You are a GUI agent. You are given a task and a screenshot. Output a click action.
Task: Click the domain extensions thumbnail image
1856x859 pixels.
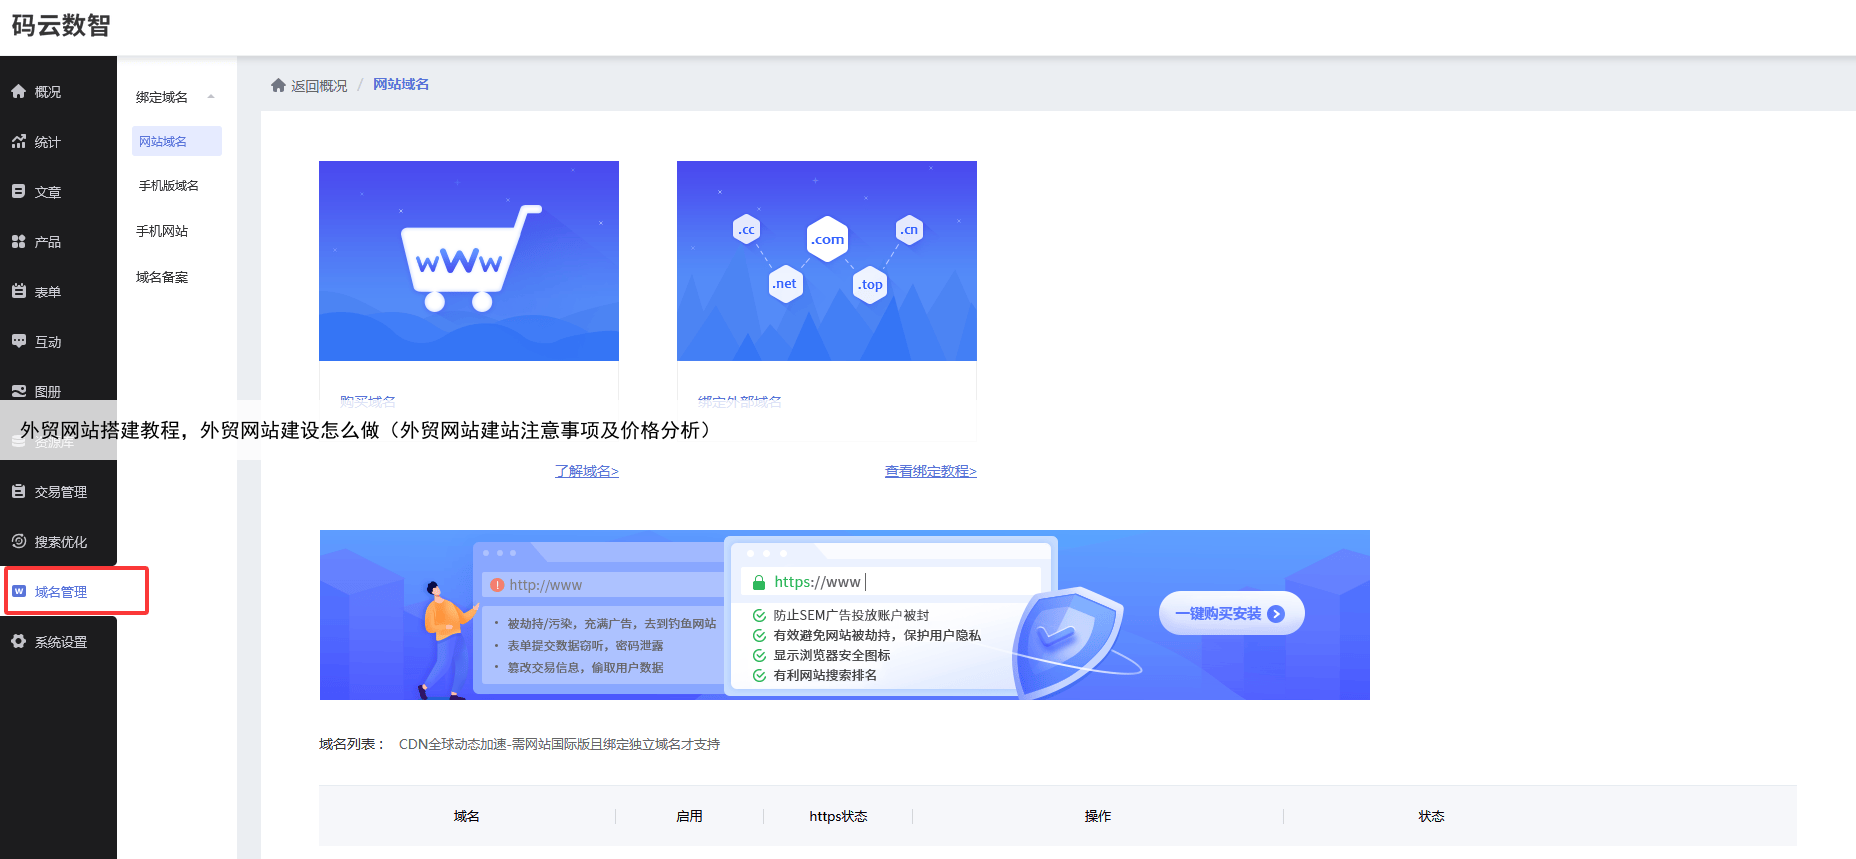826,260
